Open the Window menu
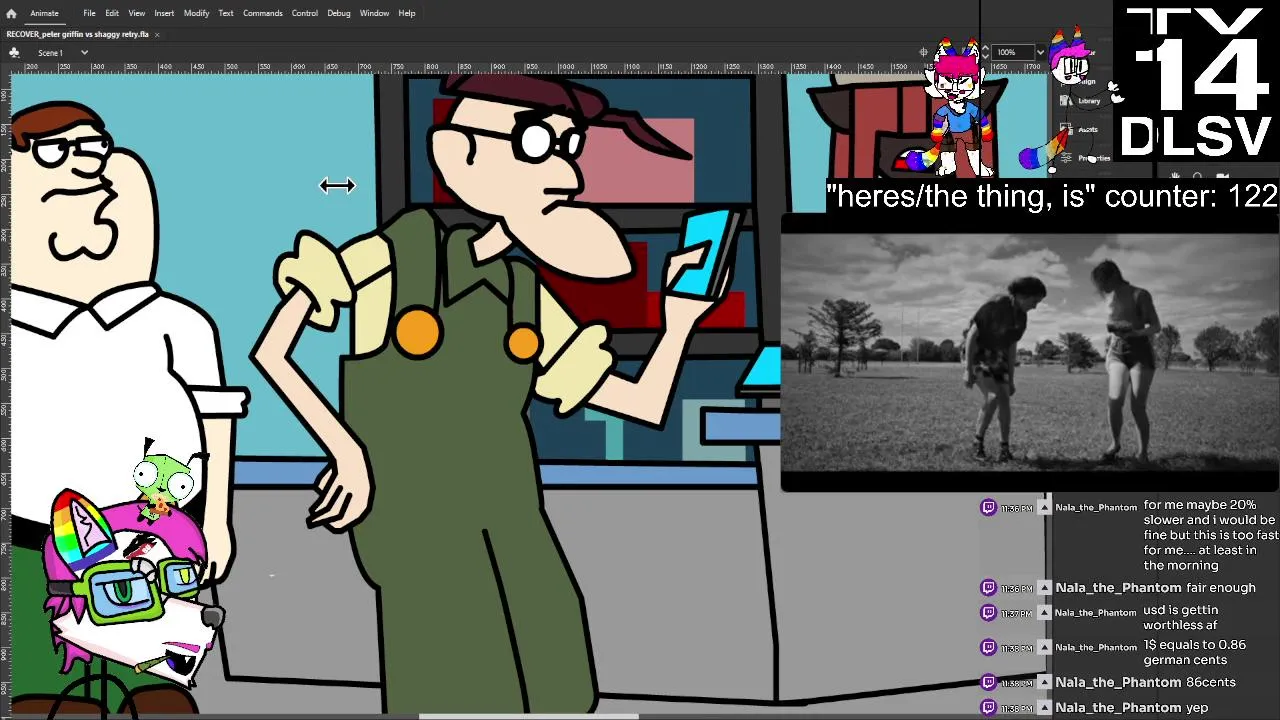The image size is (1280, 720). point(374,13)
